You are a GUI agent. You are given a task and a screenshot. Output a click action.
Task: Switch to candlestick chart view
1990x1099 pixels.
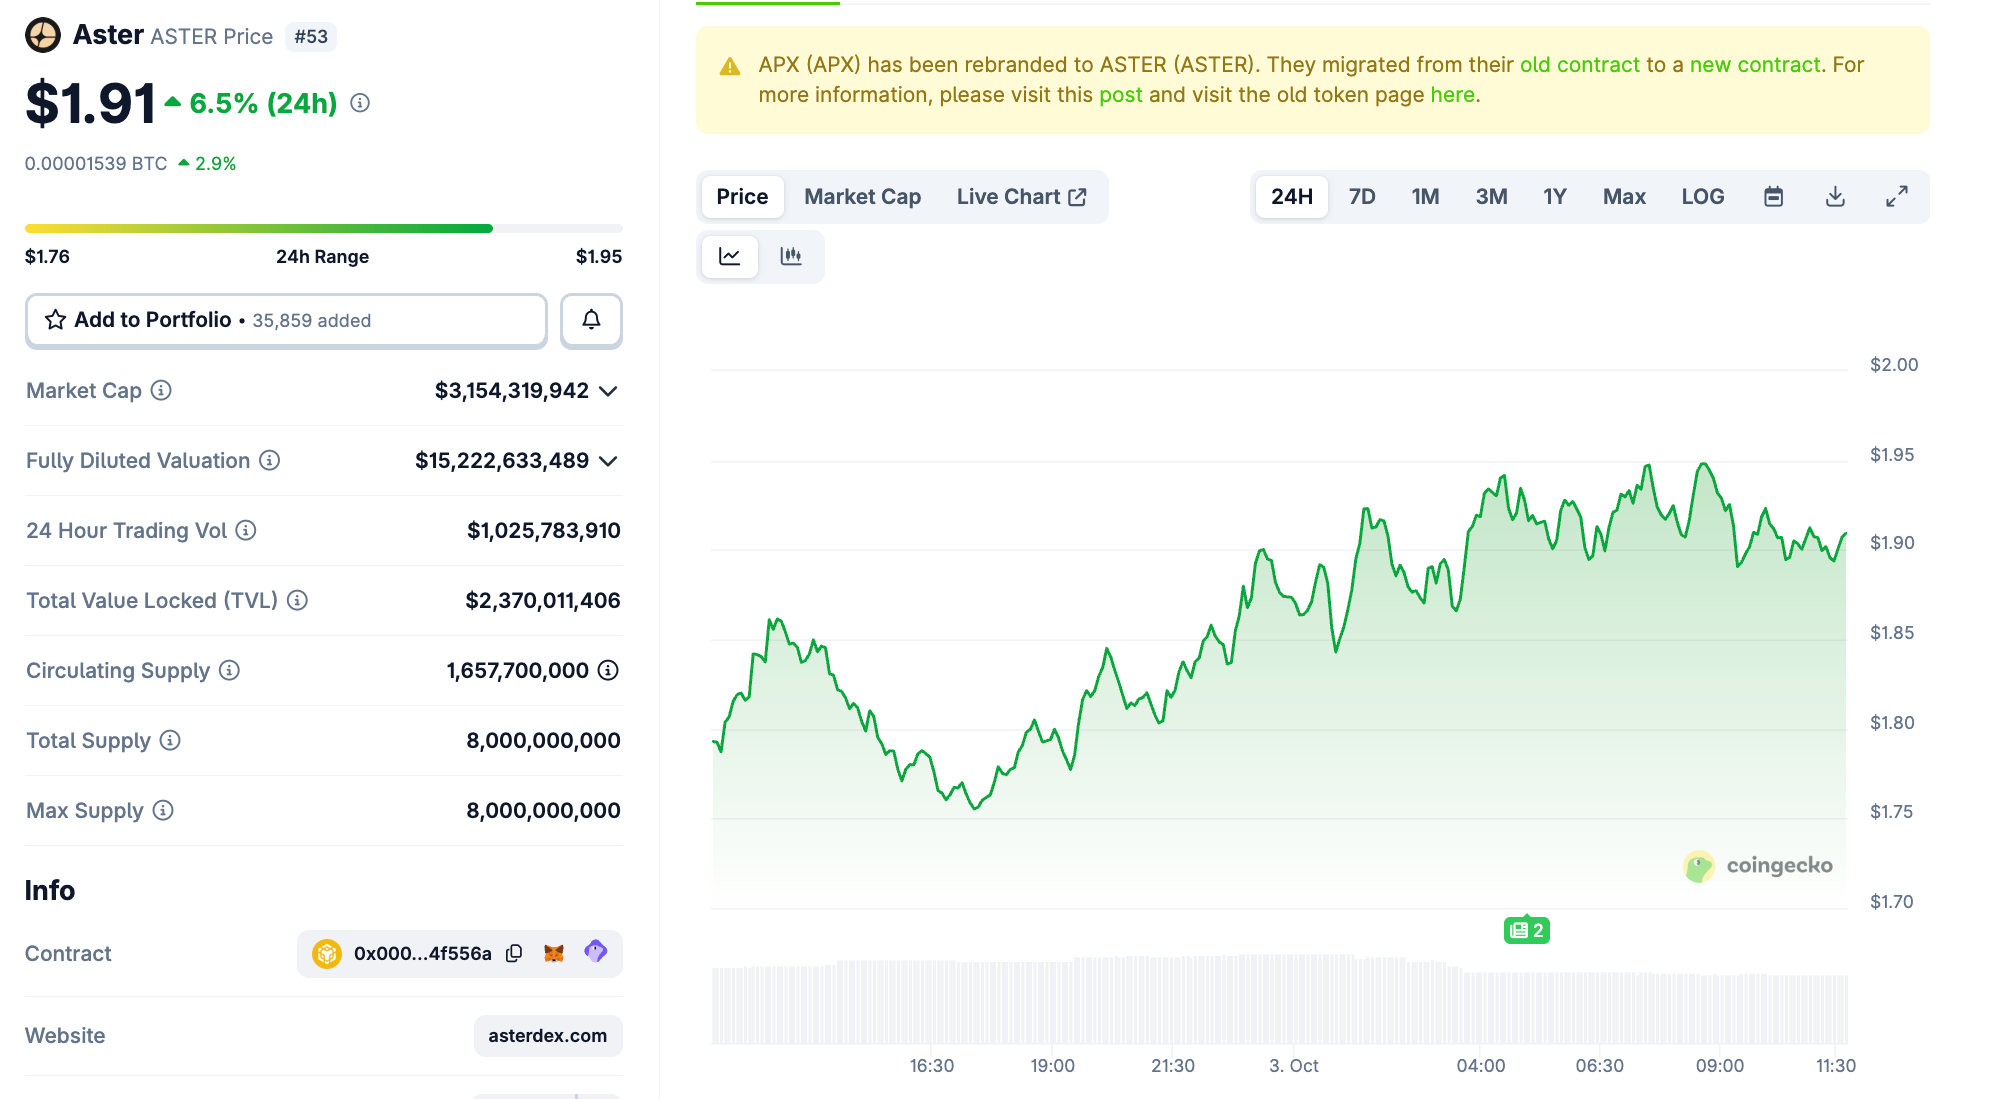click(x=791, y=257)
